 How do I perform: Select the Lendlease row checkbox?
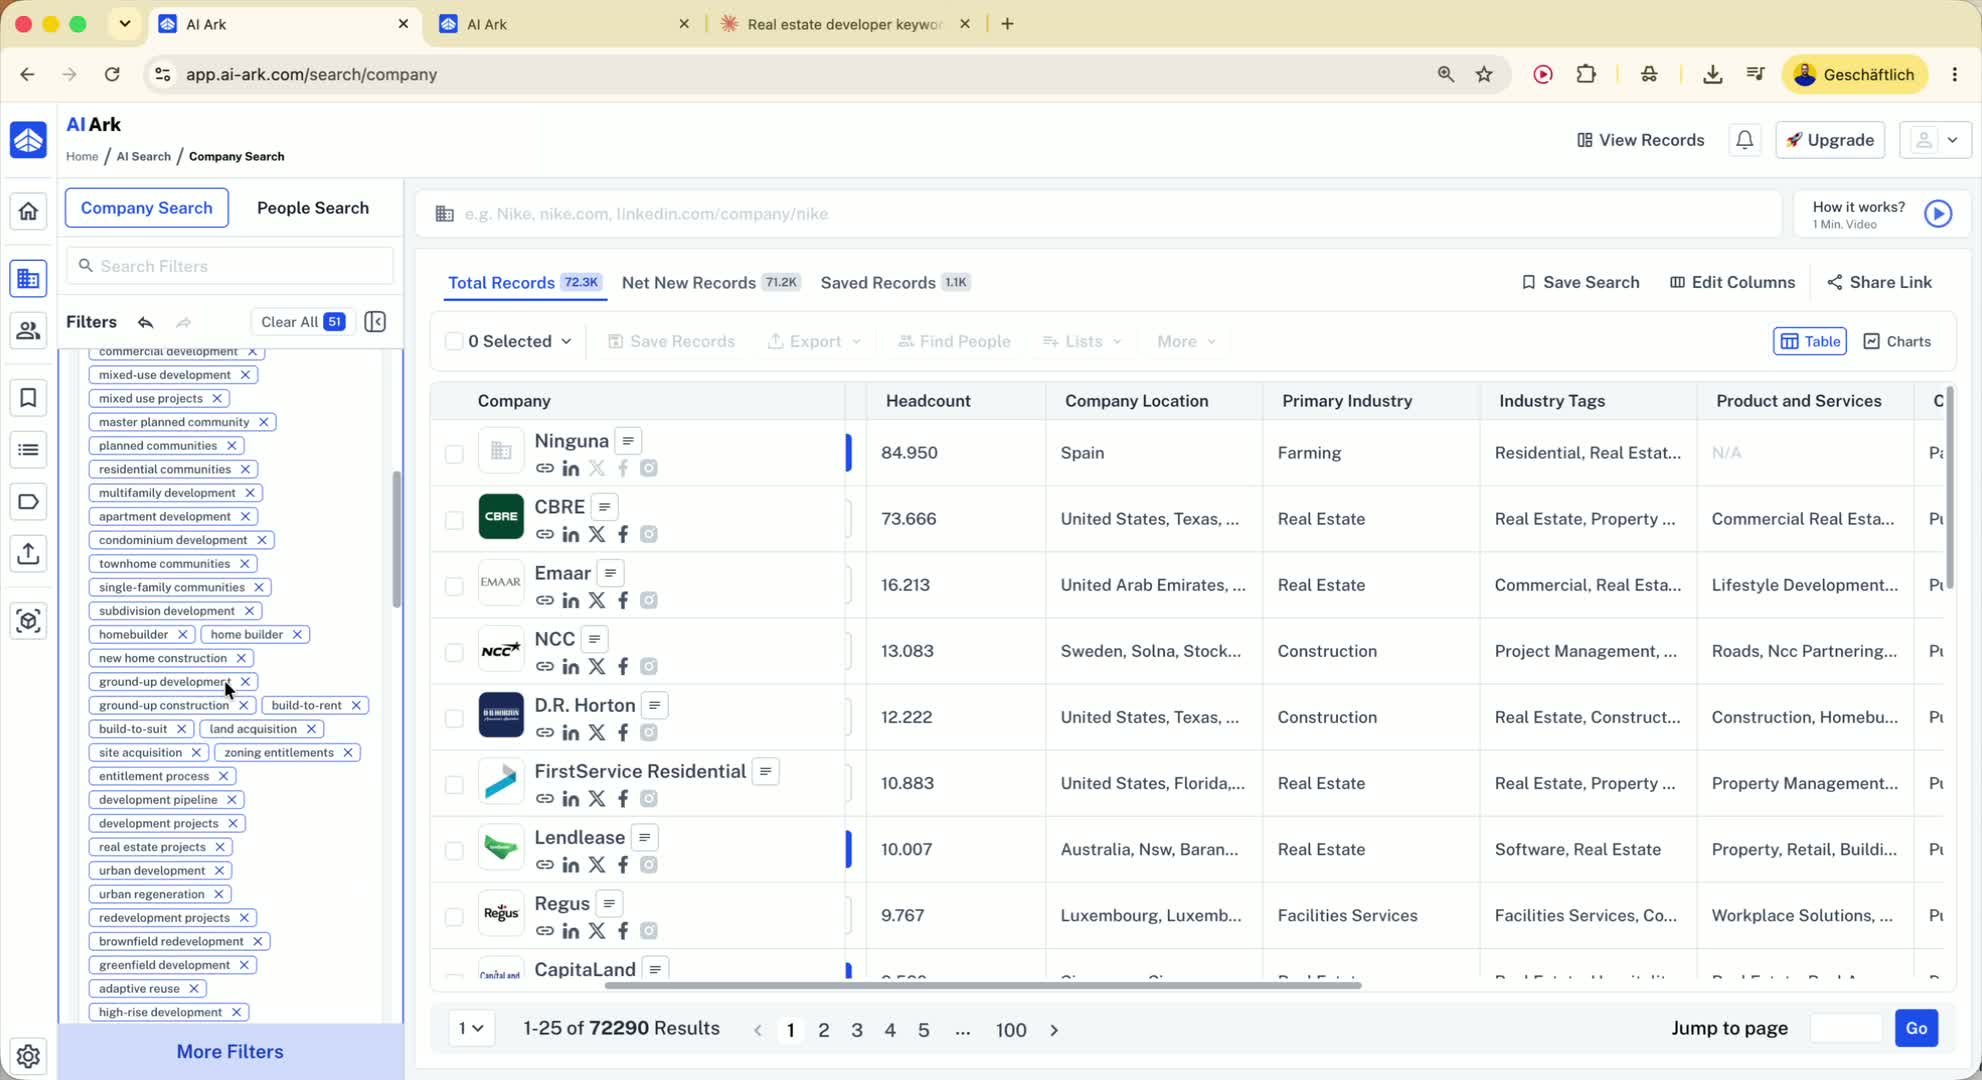(x=454, y=850)
